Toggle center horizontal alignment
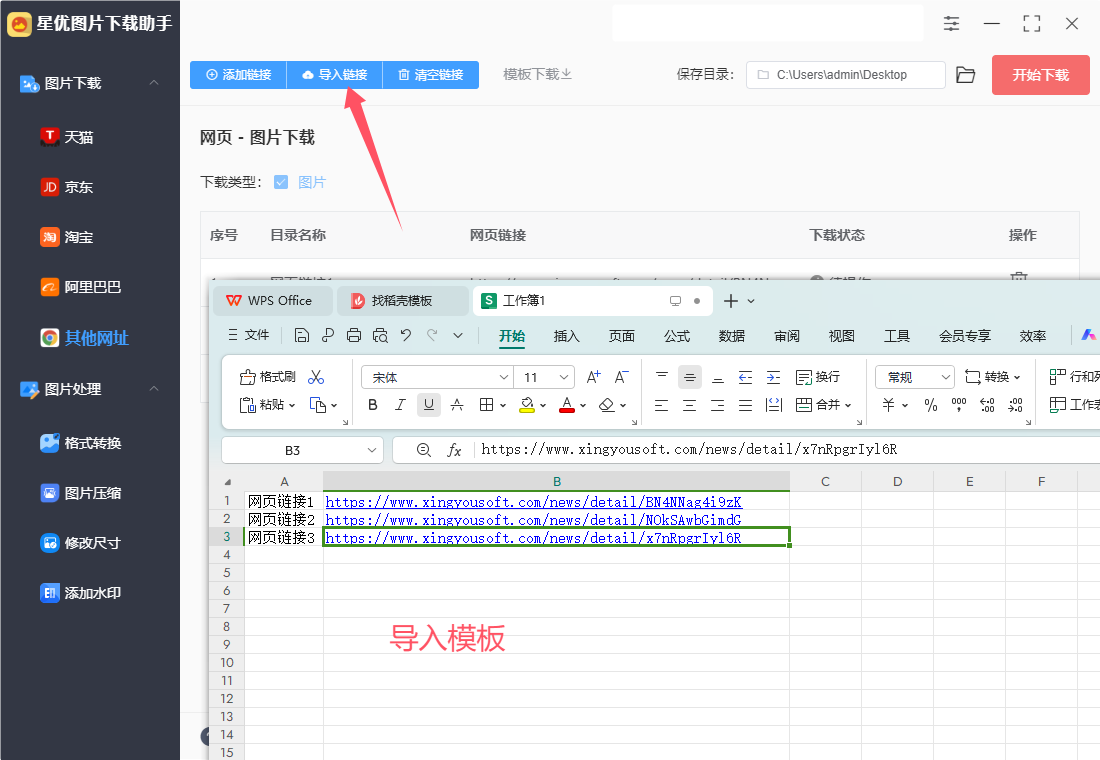The image size is (1100, 760). pos(690,405)
